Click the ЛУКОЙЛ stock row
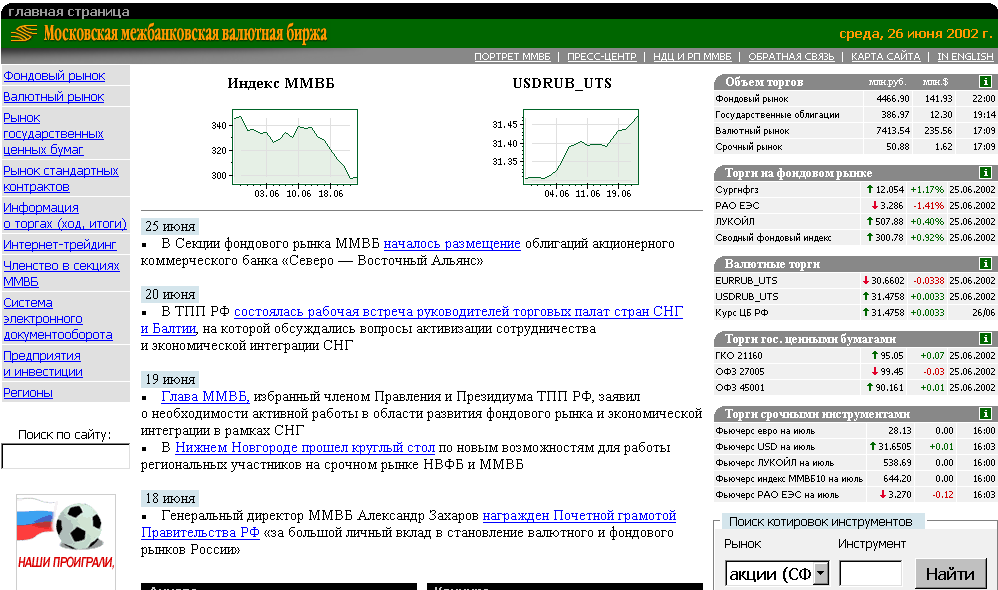This screenshot has height=590, width=998. pyautogui.click(x=855, y=221)
